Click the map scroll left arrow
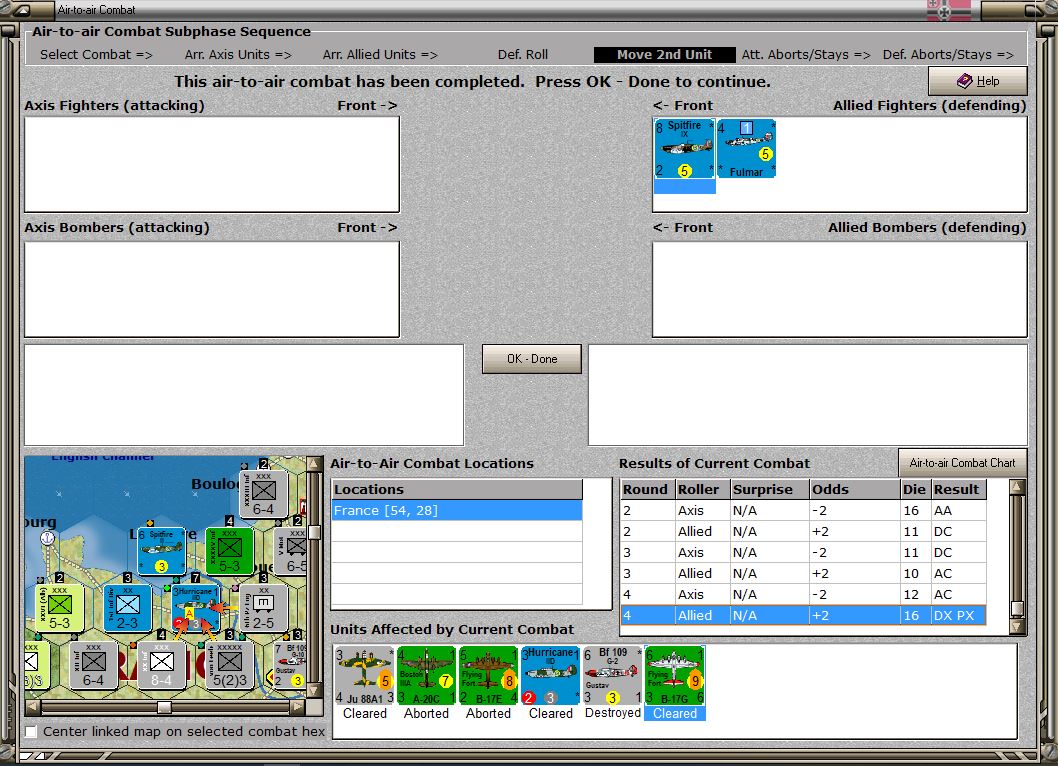Viewport: 1058px width, 766px height. click(x=32, y=707)
